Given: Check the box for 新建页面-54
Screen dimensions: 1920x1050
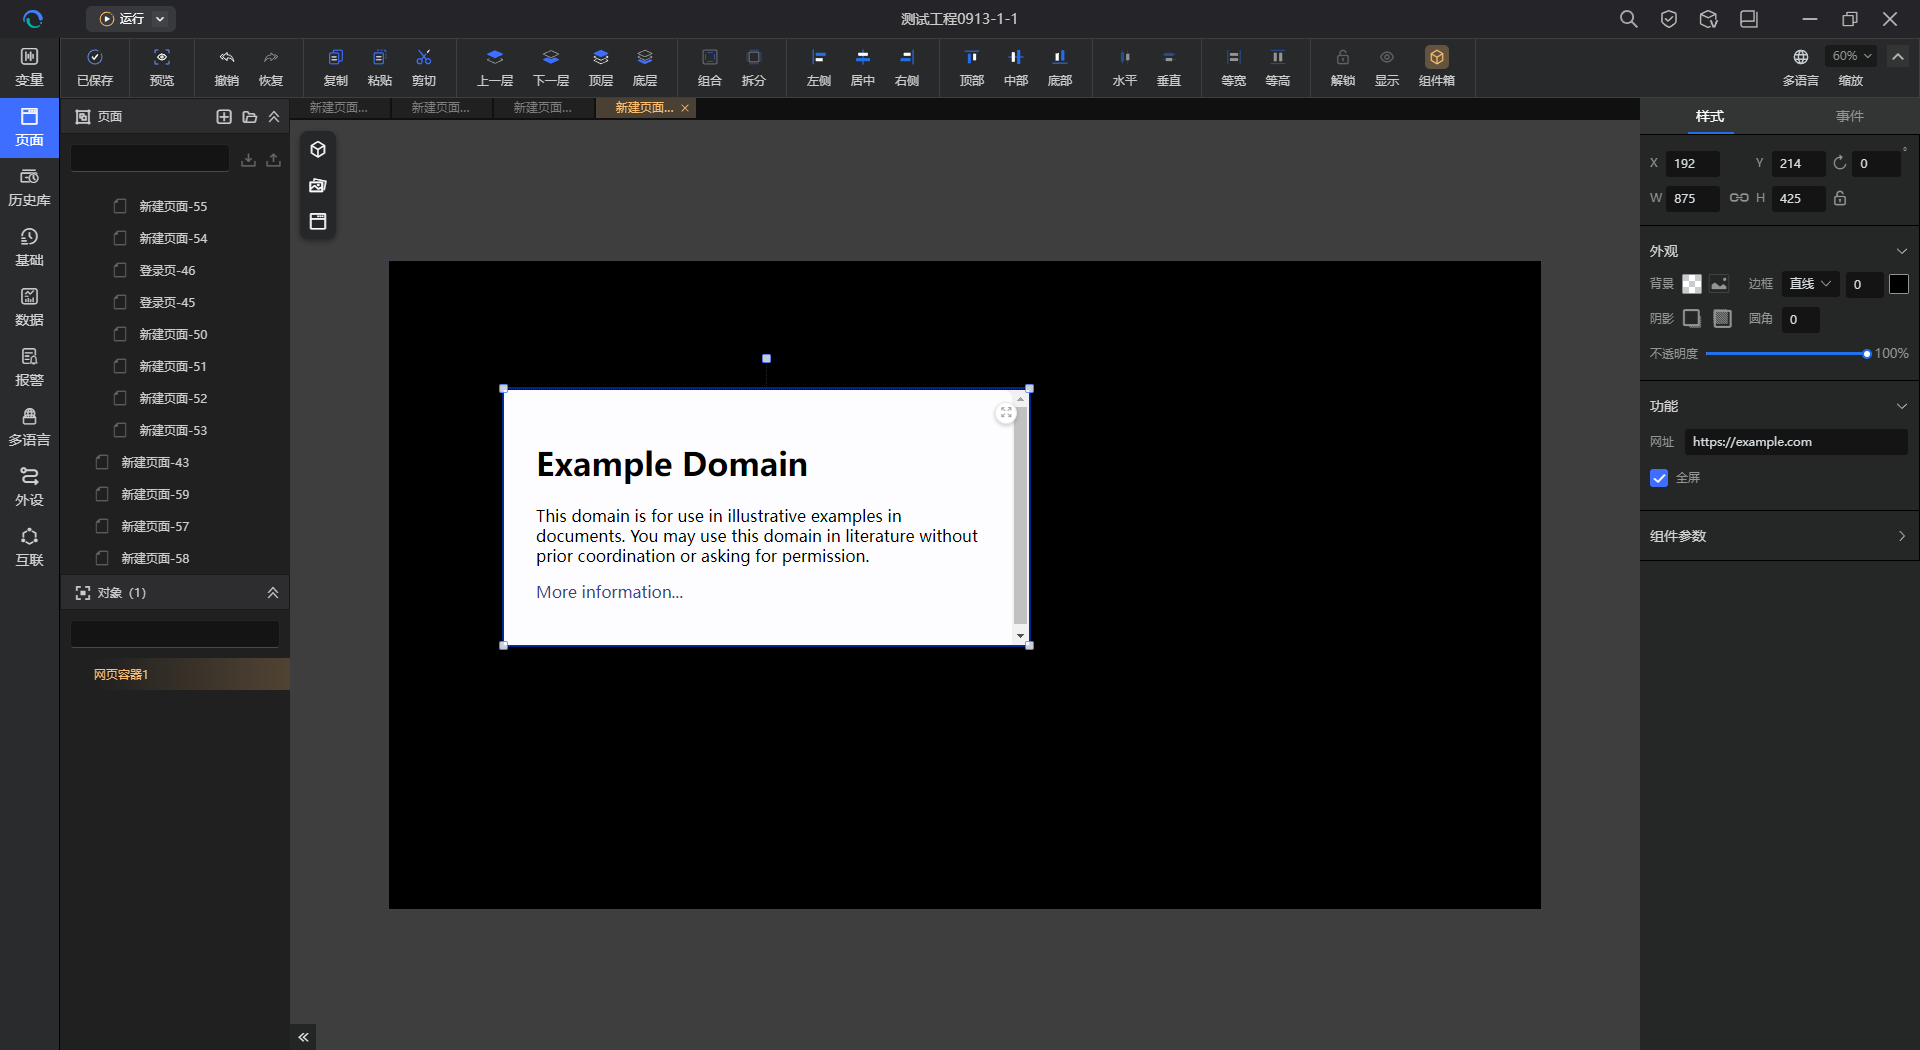Looking at the screenshot, I should pyautogui.click(x=120, y=238).
